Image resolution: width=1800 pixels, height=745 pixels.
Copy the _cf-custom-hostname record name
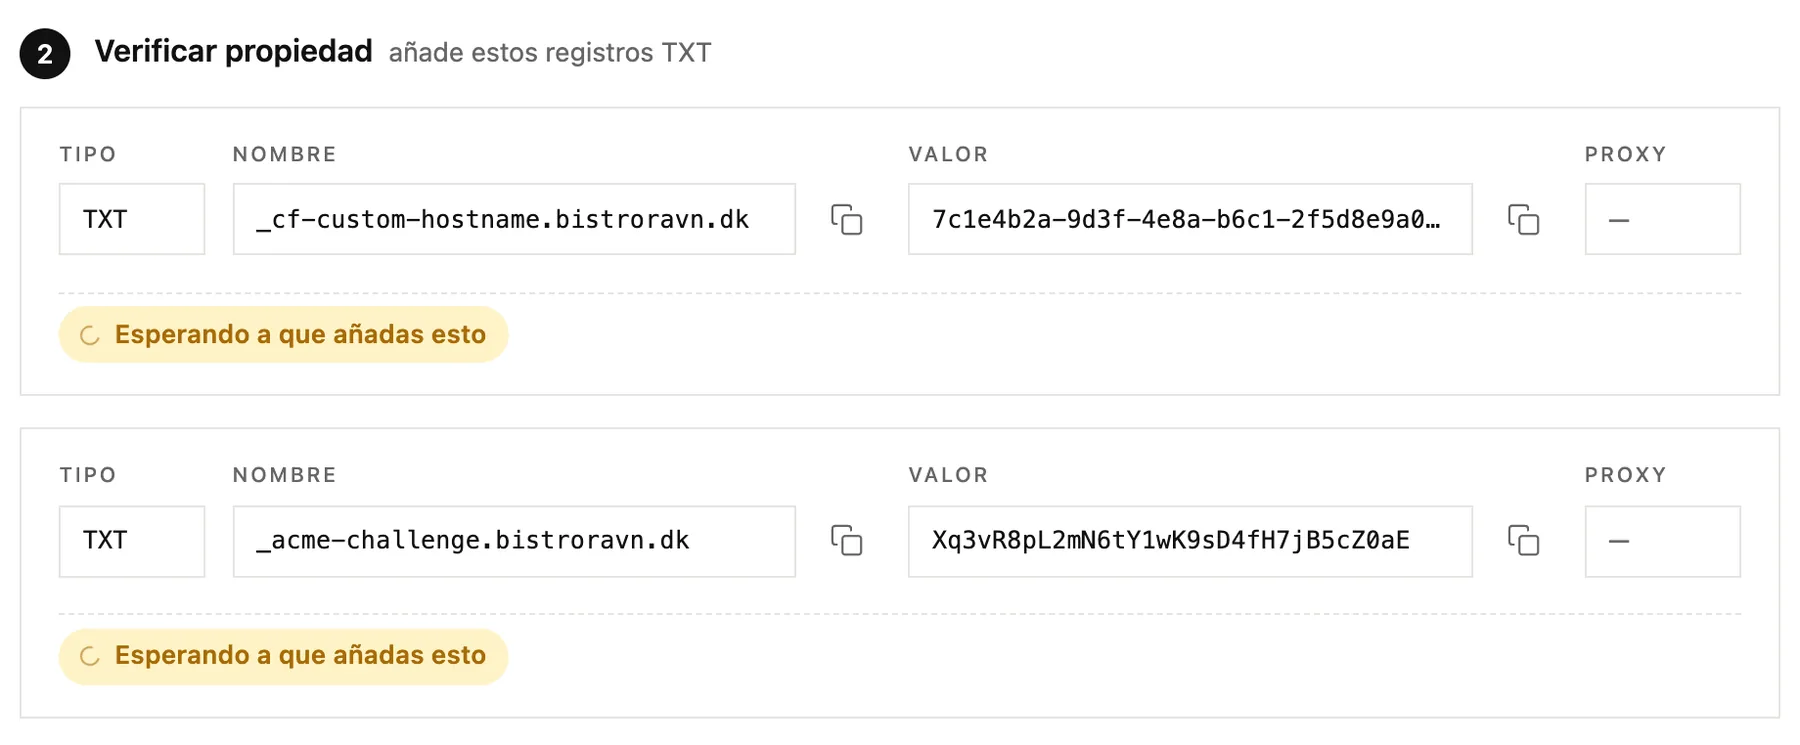[846, 219]
